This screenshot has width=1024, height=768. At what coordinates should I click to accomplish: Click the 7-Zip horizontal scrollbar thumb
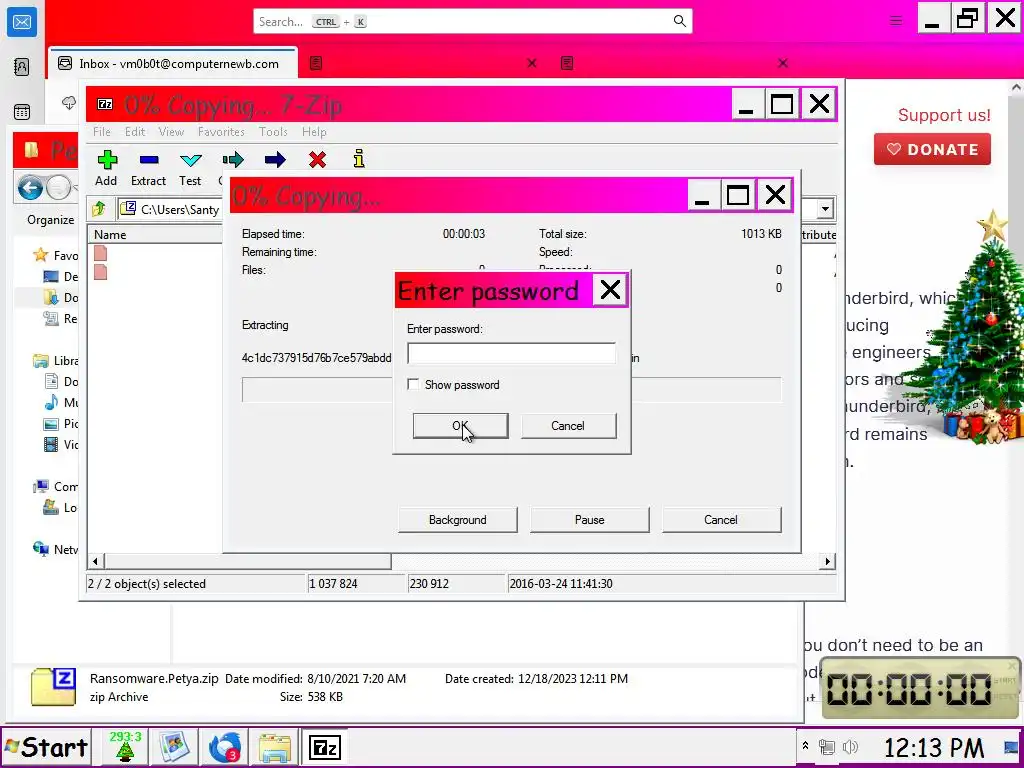point(248,561)
